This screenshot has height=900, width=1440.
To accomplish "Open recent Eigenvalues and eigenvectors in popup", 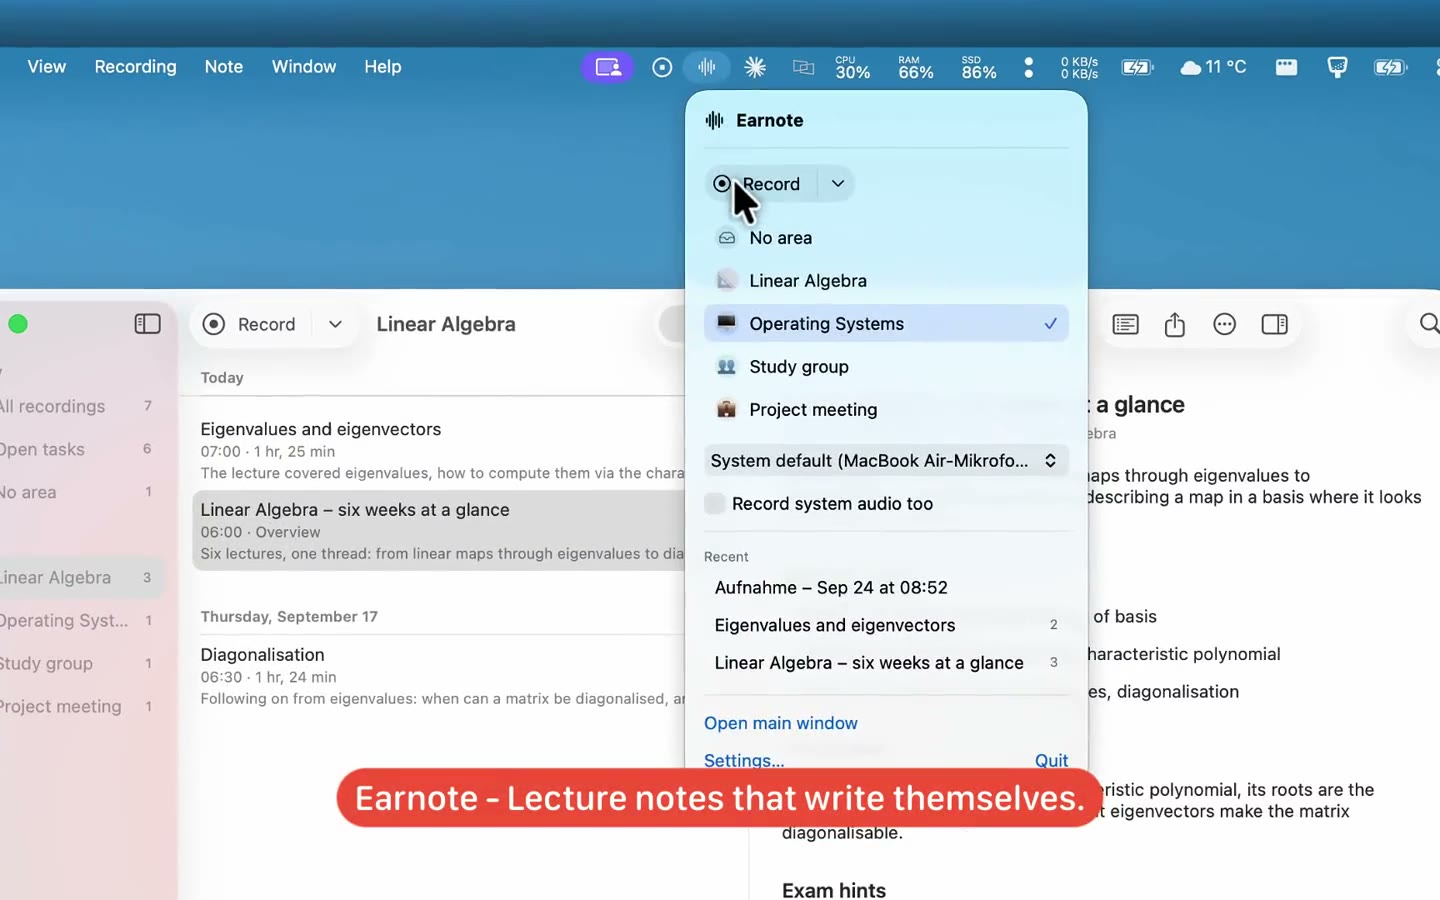I will click(886, 625).
